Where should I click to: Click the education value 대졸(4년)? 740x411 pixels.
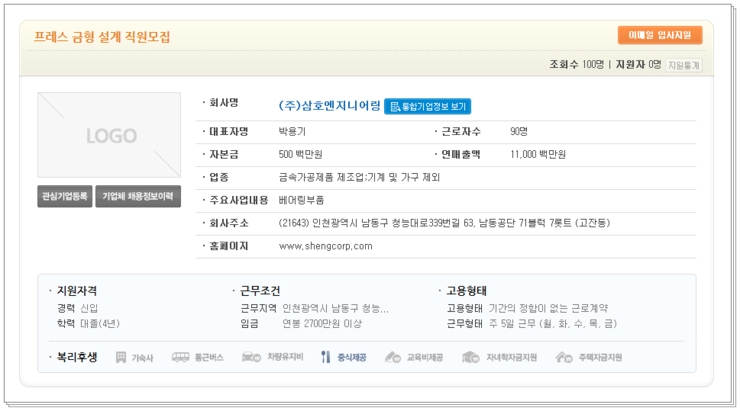(100, 324)
